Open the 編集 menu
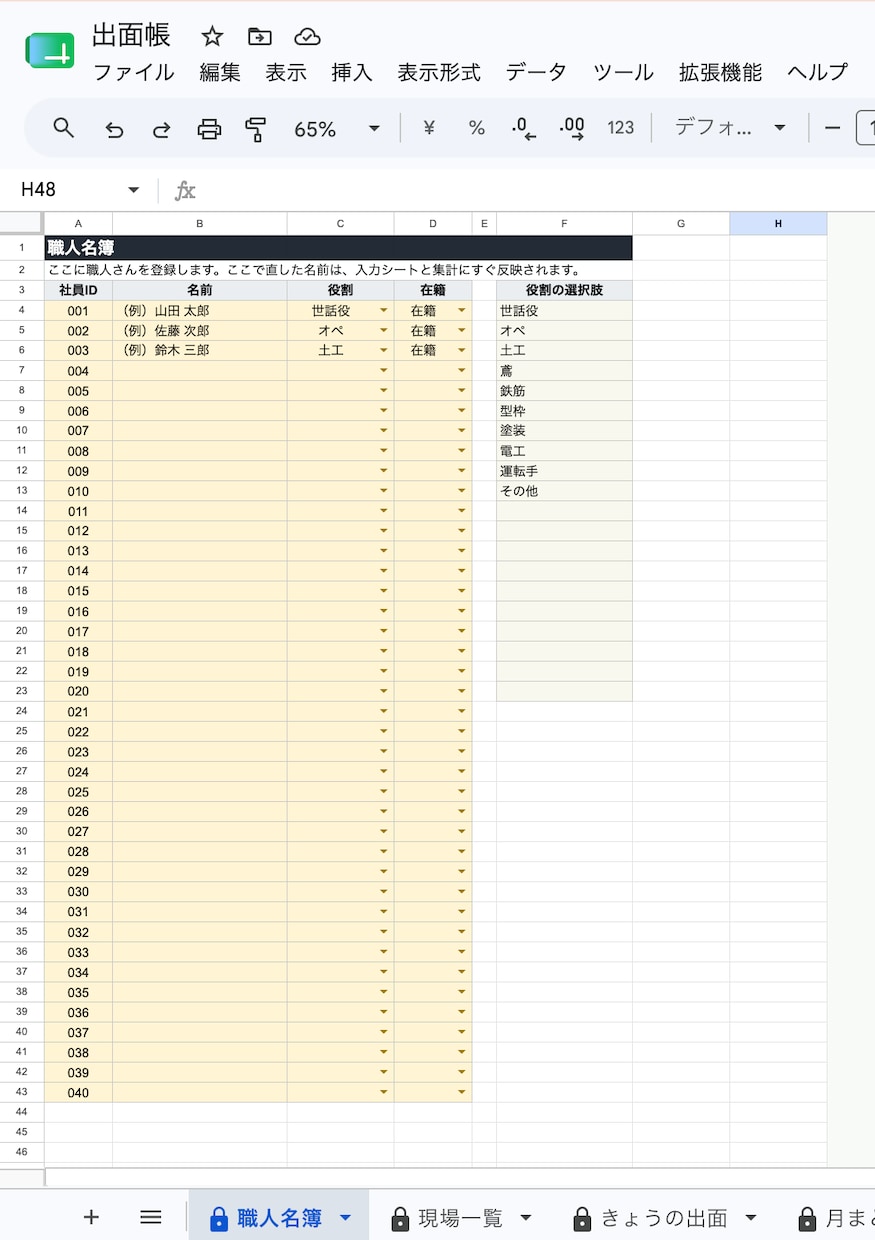 220,73
